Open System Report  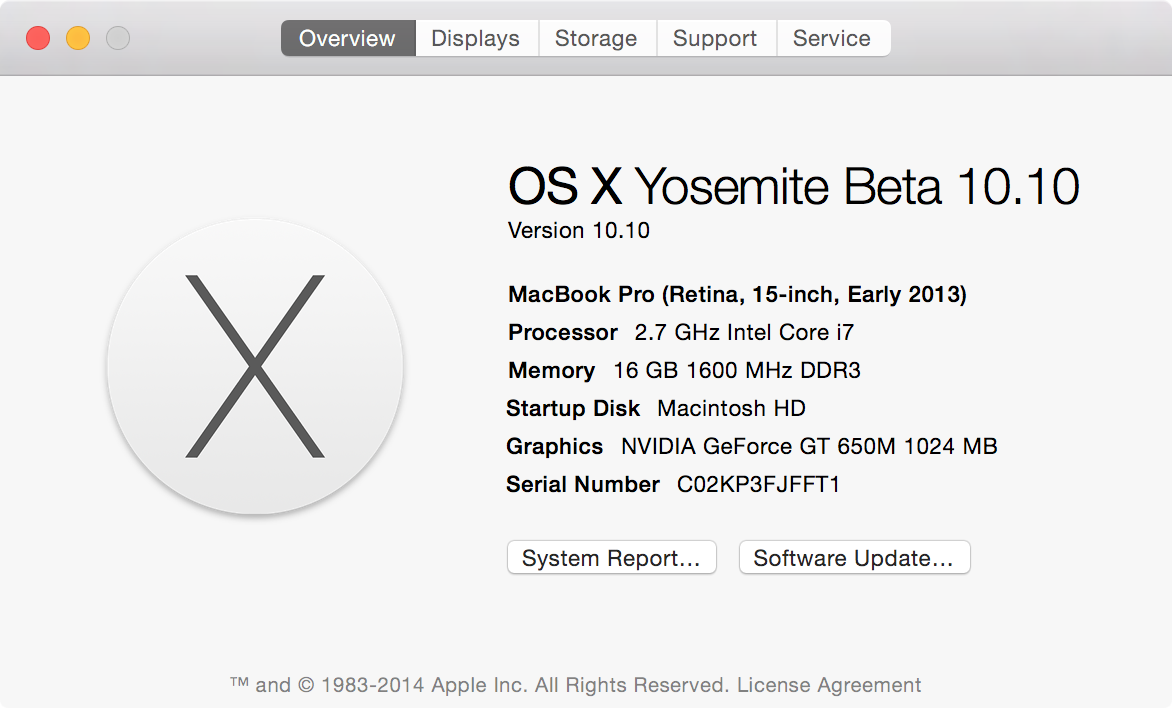coord(611,558)
